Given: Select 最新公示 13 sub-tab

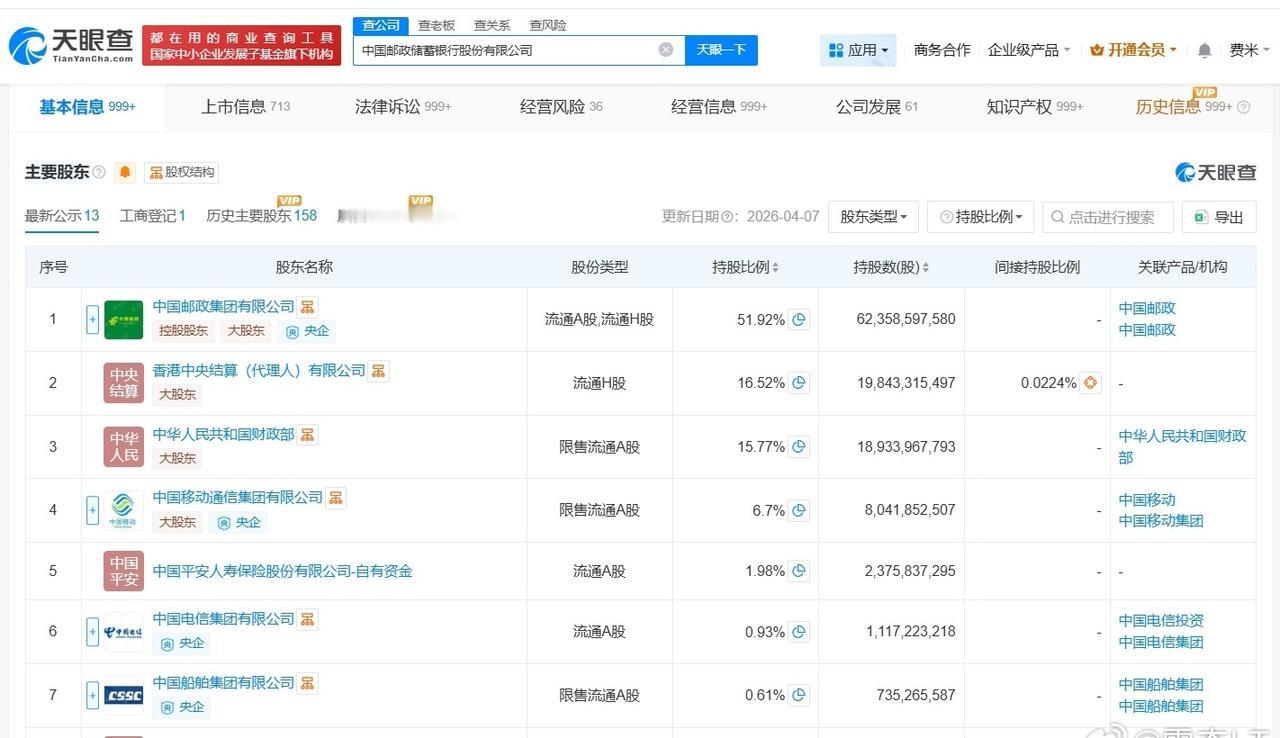Looking at the screenshot, I should click(62, 216).
